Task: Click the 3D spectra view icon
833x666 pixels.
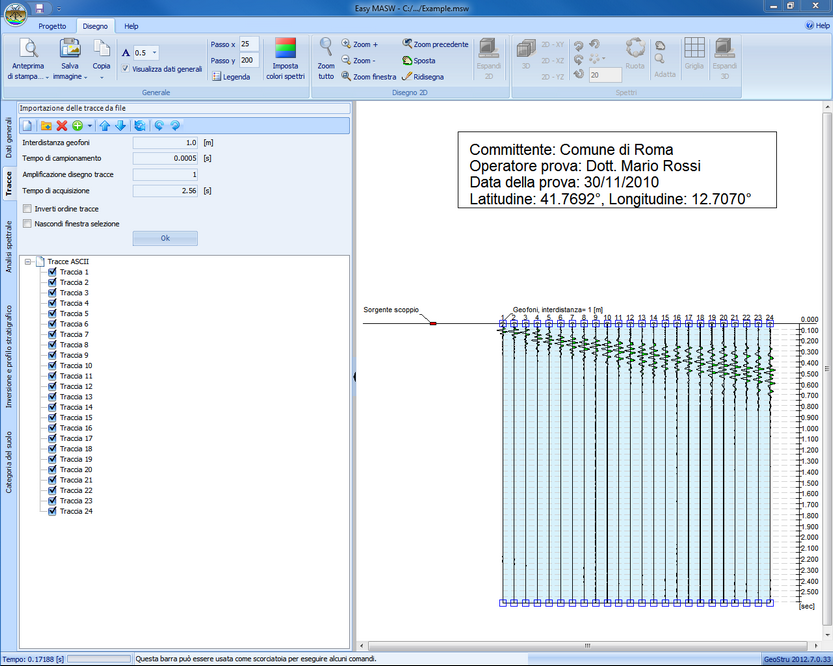Action: click(x=526, y=49)
